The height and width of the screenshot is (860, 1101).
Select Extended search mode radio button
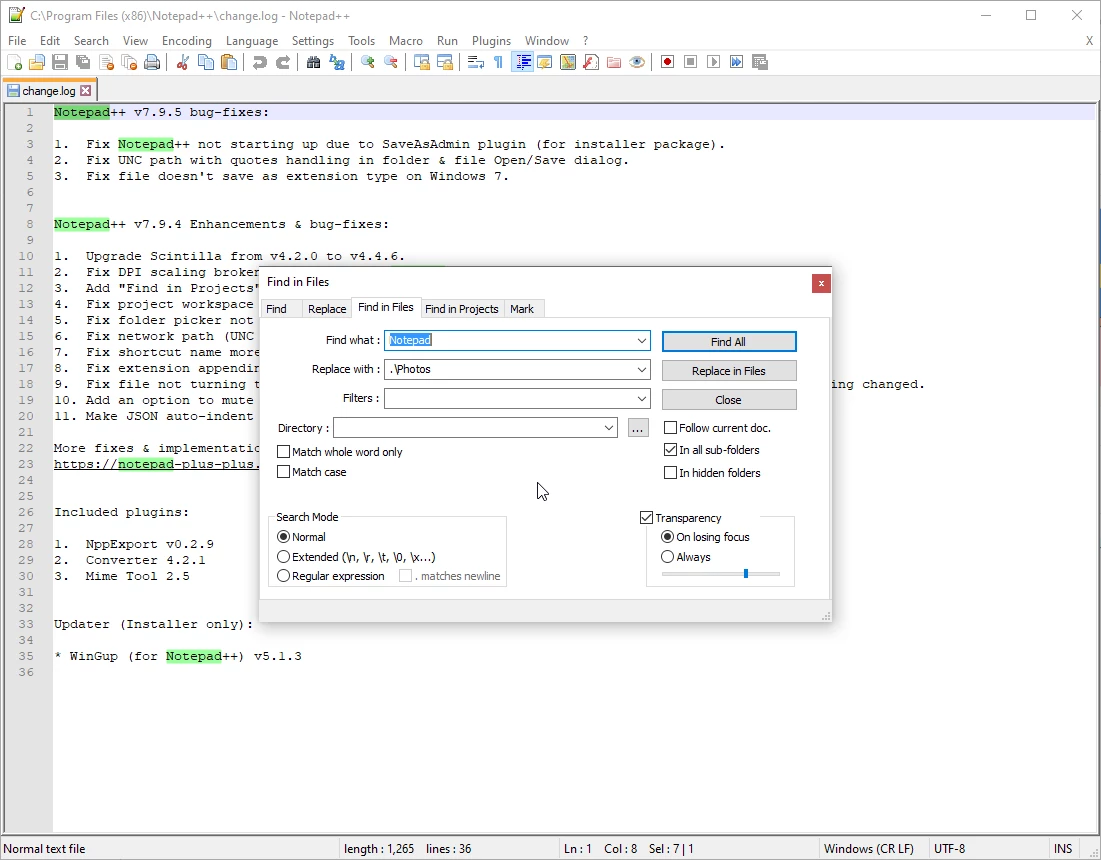283,557
